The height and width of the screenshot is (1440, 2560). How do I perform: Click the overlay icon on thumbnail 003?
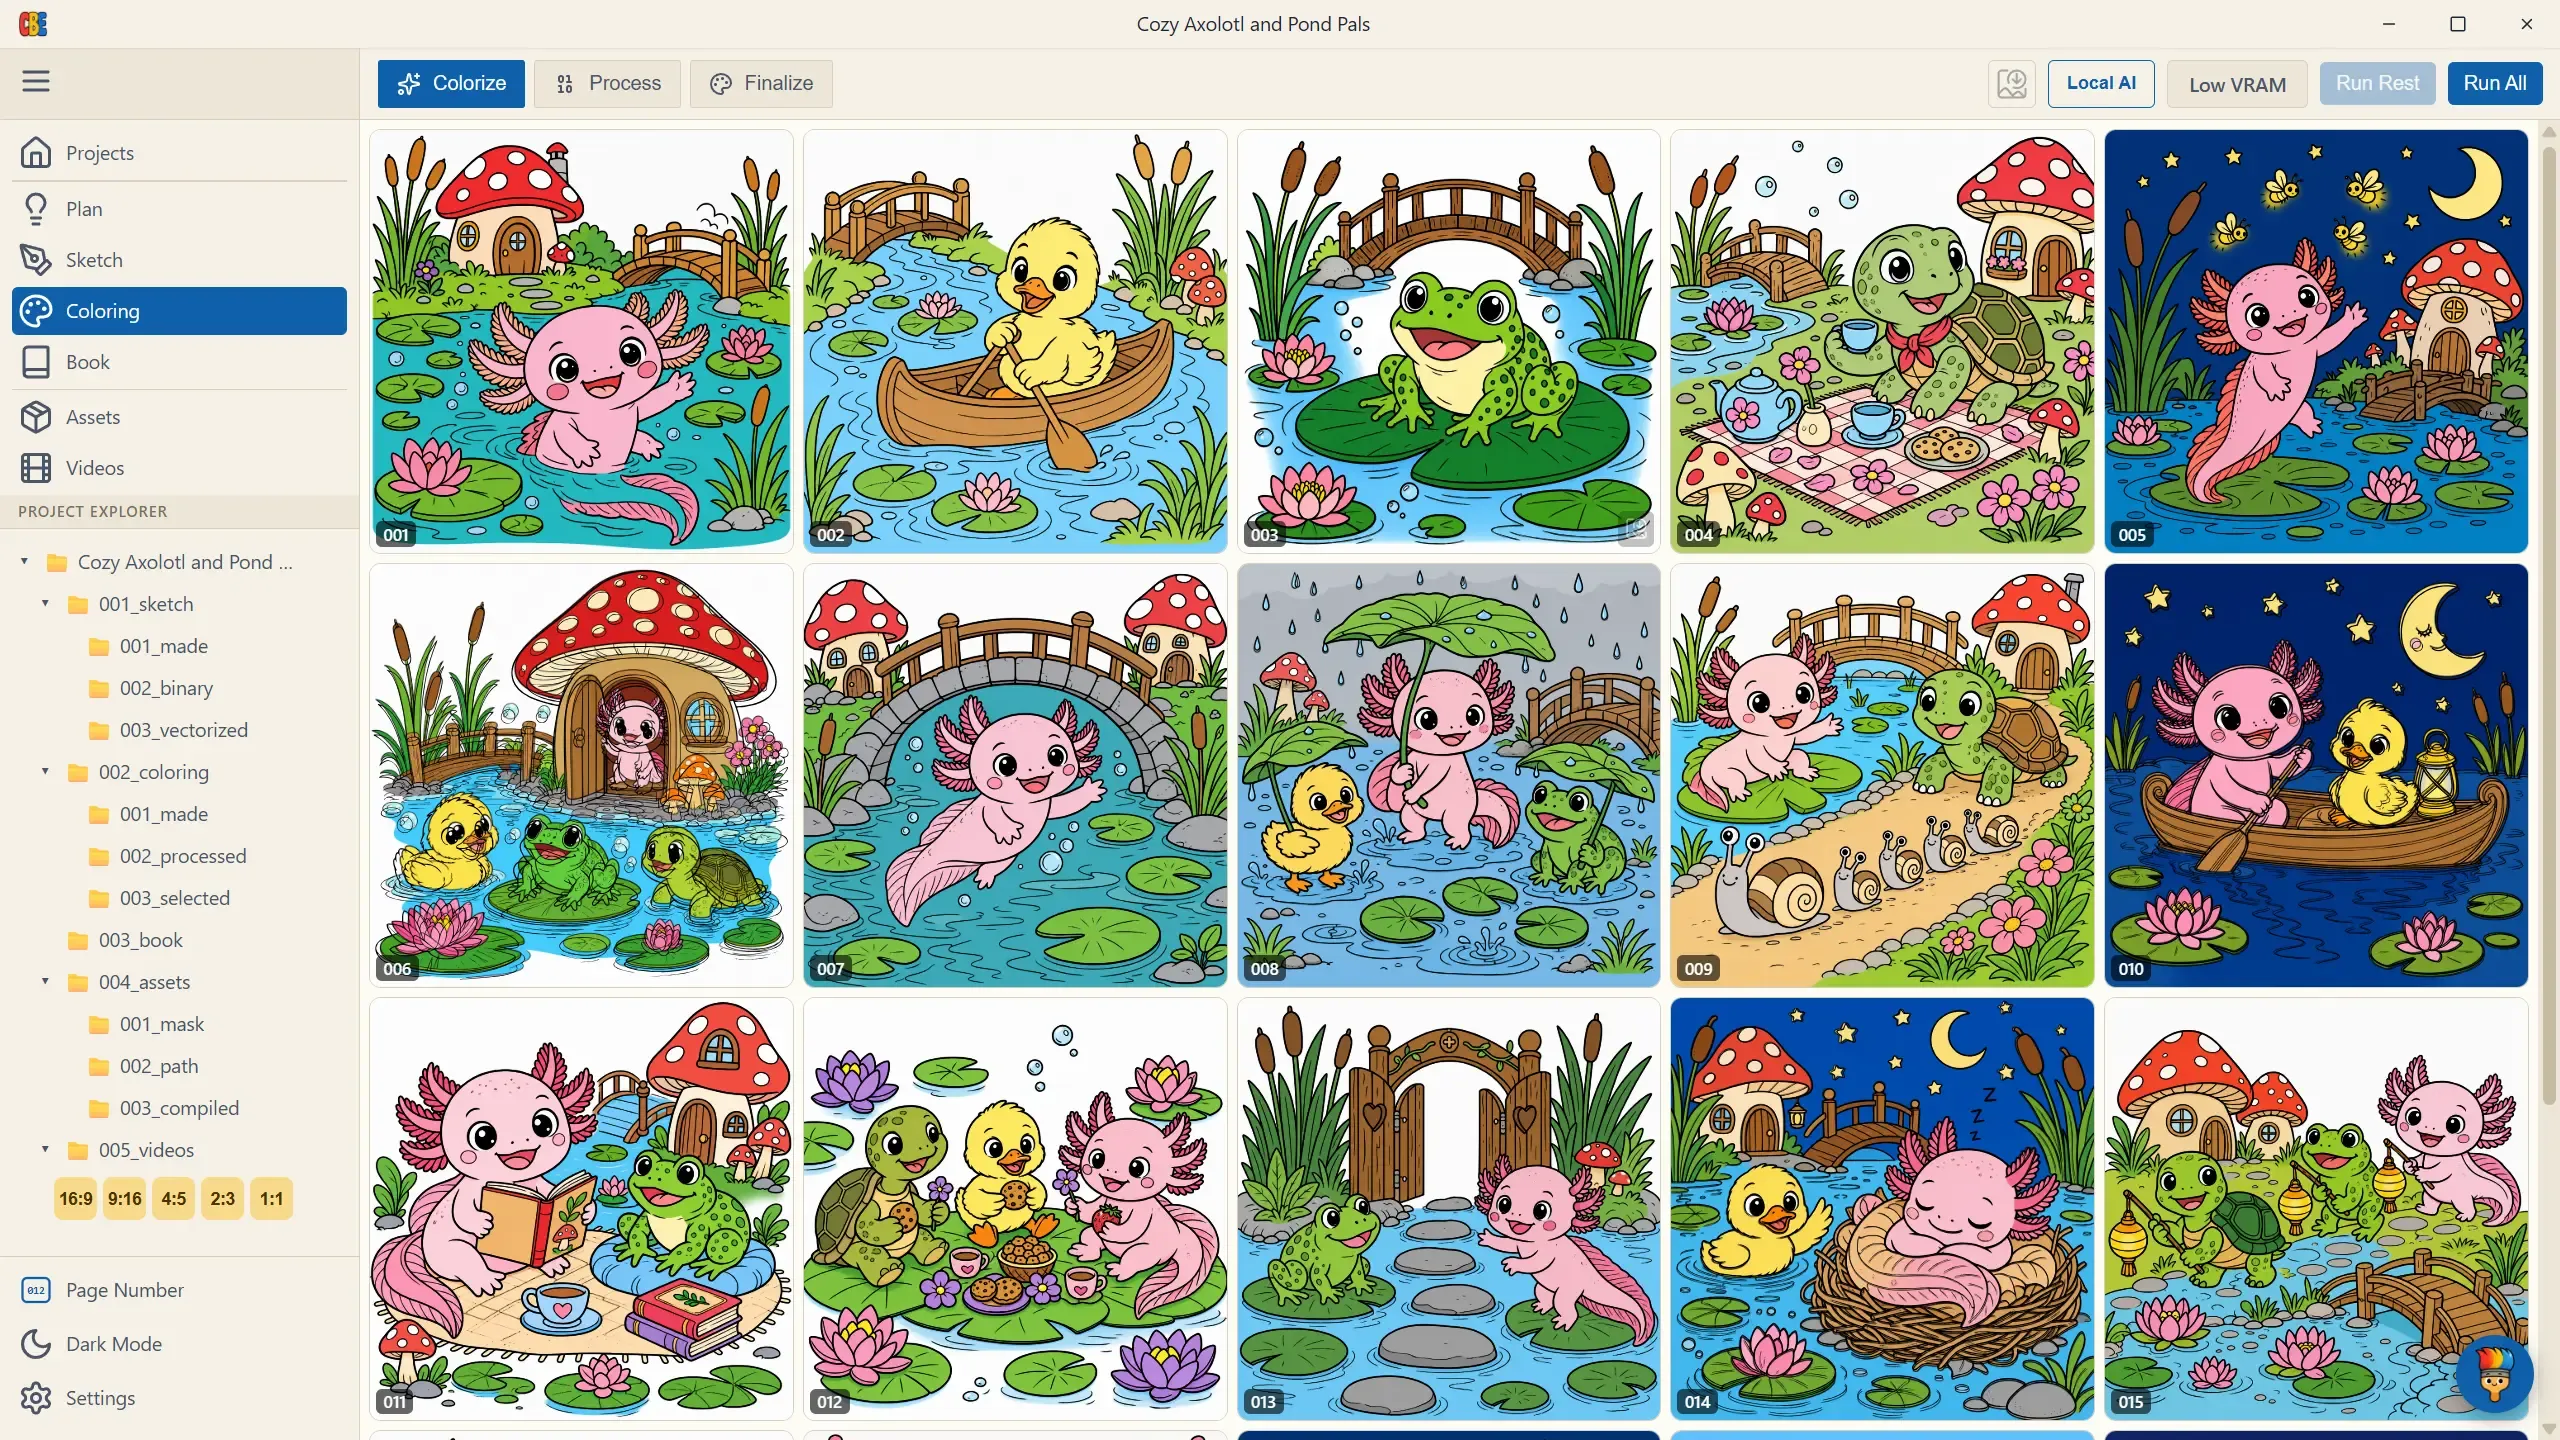[x=1636, y=528]
